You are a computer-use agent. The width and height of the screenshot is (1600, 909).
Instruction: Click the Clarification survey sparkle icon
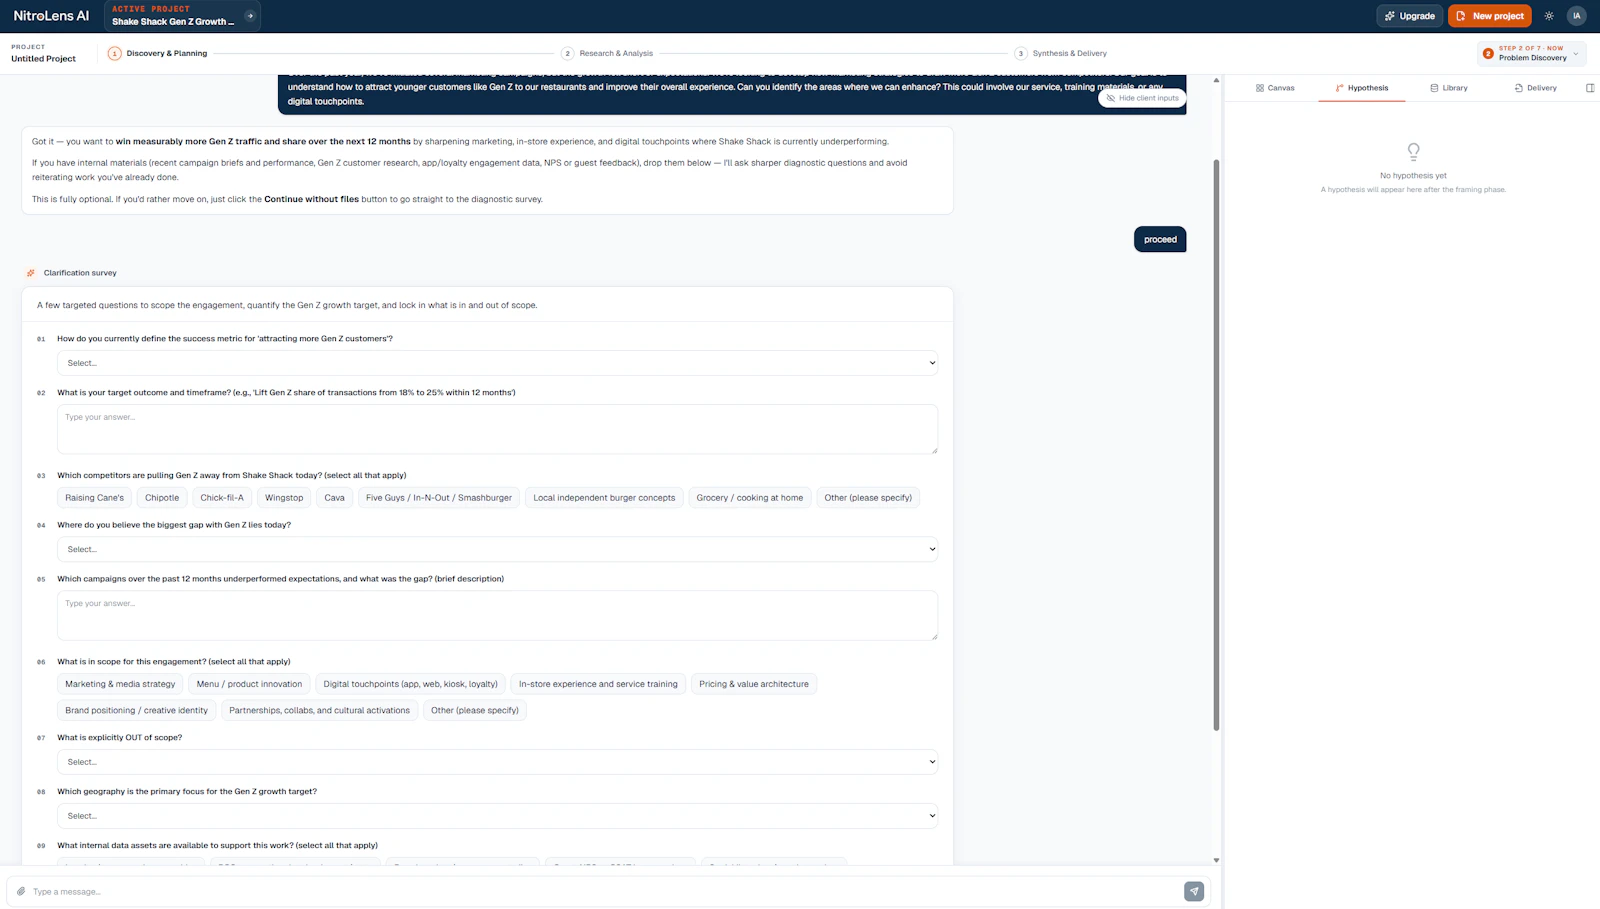click(31, 273)
